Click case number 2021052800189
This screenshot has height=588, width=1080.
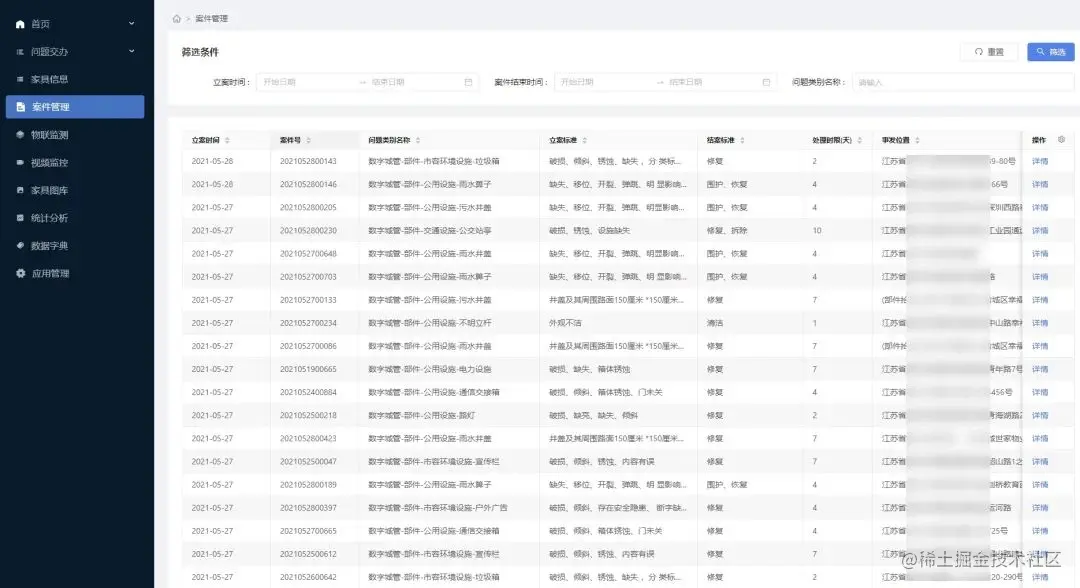308,485
